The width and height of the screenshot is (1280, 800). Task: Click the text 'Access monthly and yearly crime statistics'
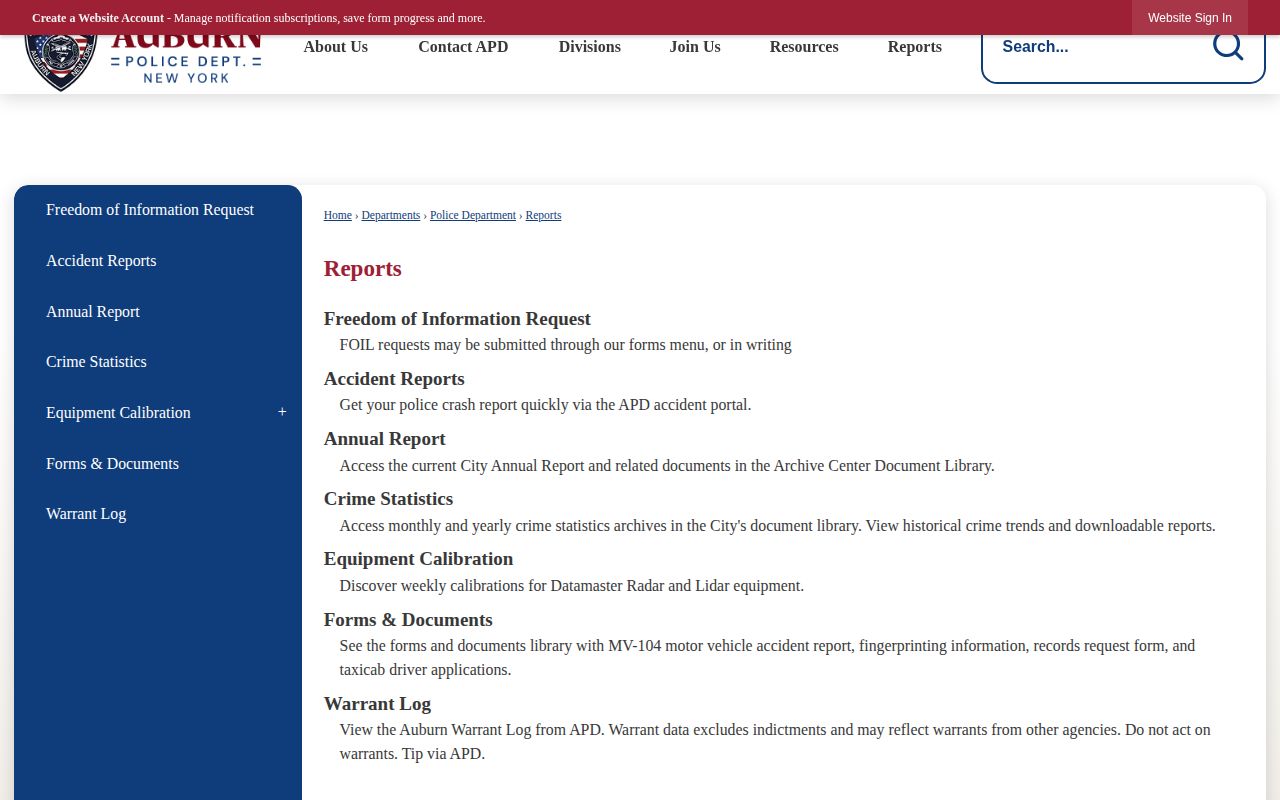(475, 526)
